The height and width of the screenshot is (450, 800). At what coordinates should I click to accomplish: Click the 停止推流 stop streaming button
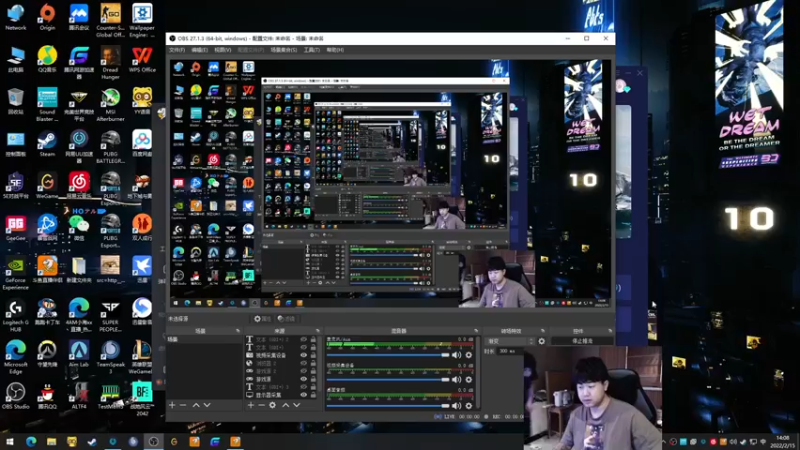click(582, 341)
